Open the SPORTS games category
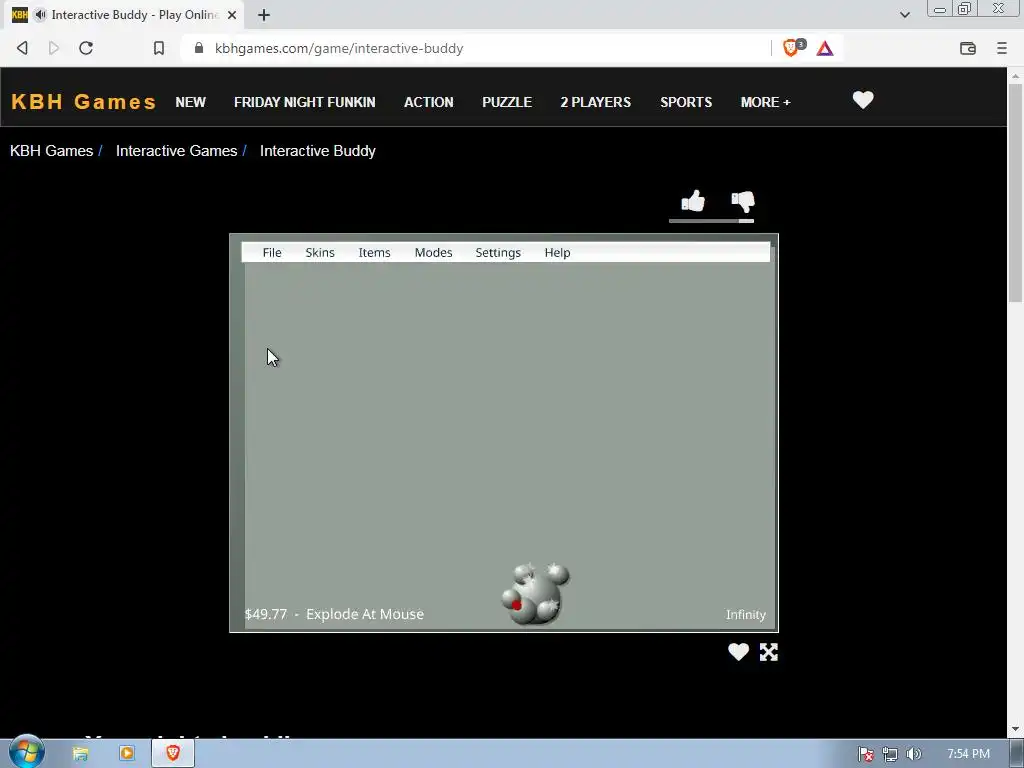The image size is (1024, 768). (686, 103)
